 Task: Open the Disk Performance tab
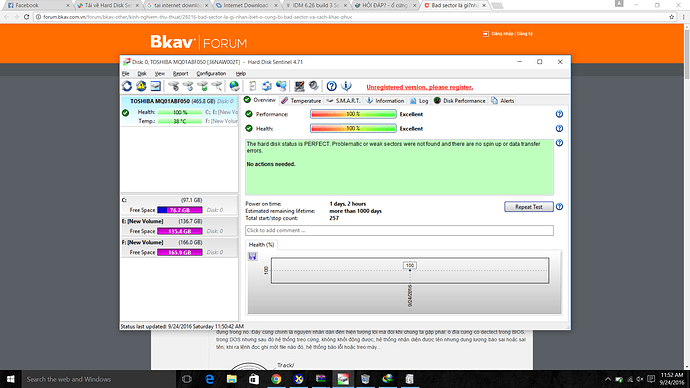click(459, 101)
